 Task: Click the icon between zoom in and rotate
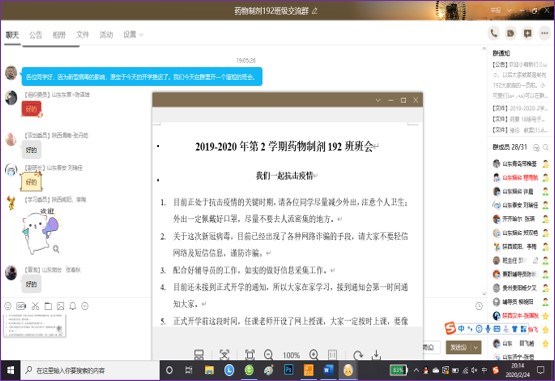click(332, 354)
